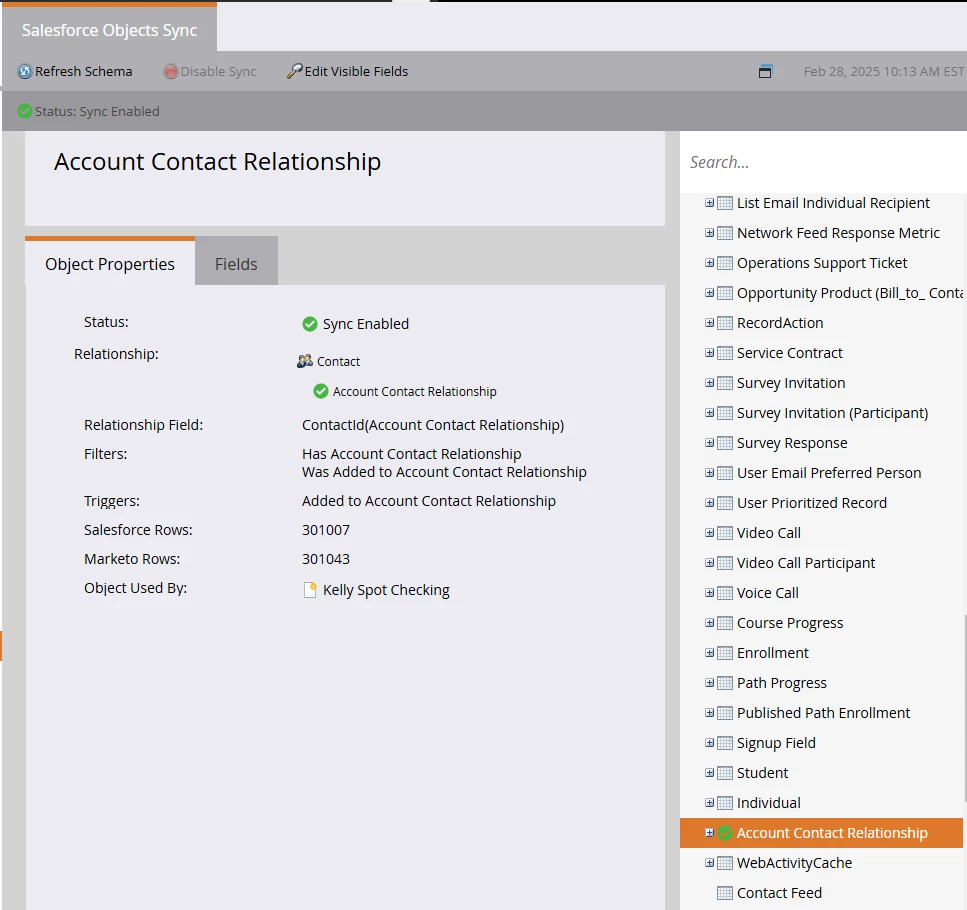The width and height of the screenshot is (967, 910).
Task: Click the window icon beside the timestamp
Action: click(765, 72)
